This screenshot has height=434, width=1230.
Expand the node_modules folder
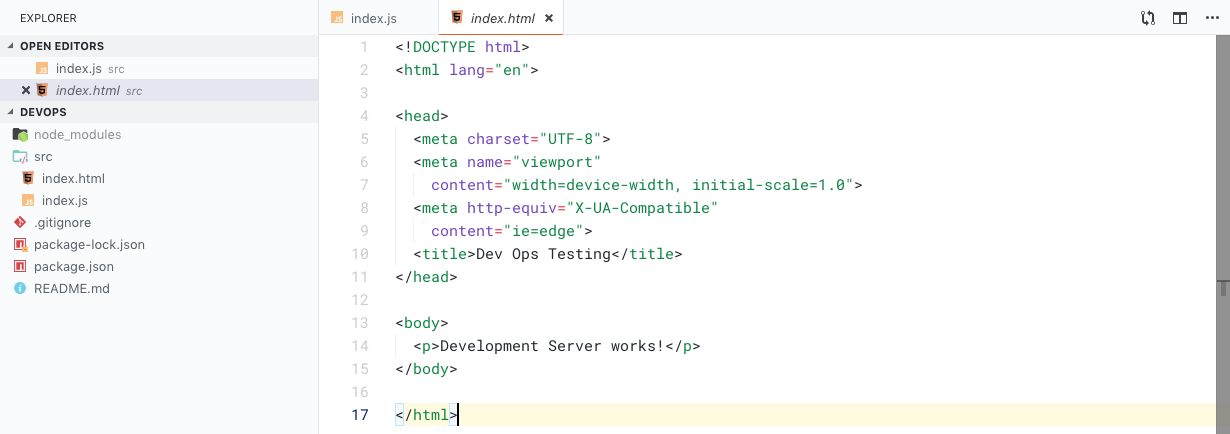[x=77, y=134]
